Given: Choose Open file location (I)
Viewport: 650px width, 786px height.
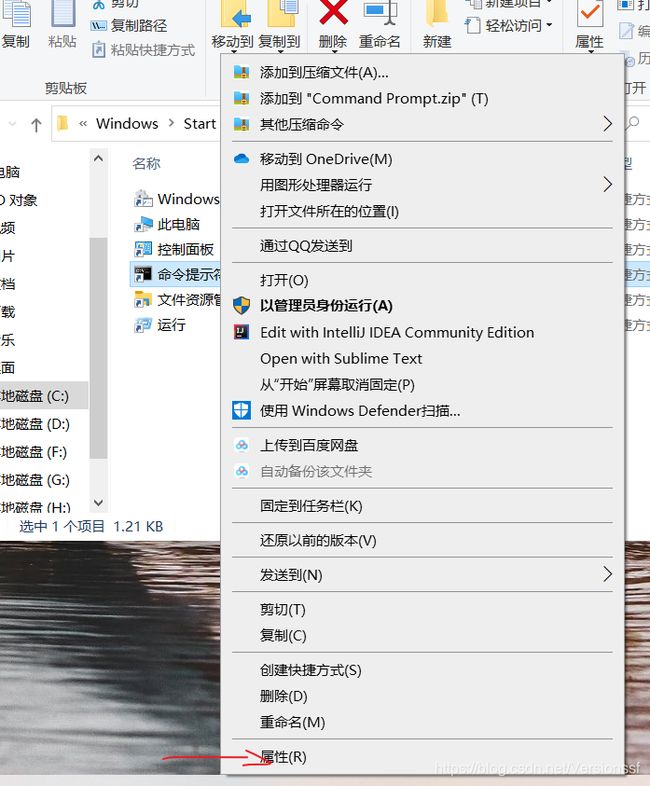Looking at the screenshot, I should pos(422,211).
